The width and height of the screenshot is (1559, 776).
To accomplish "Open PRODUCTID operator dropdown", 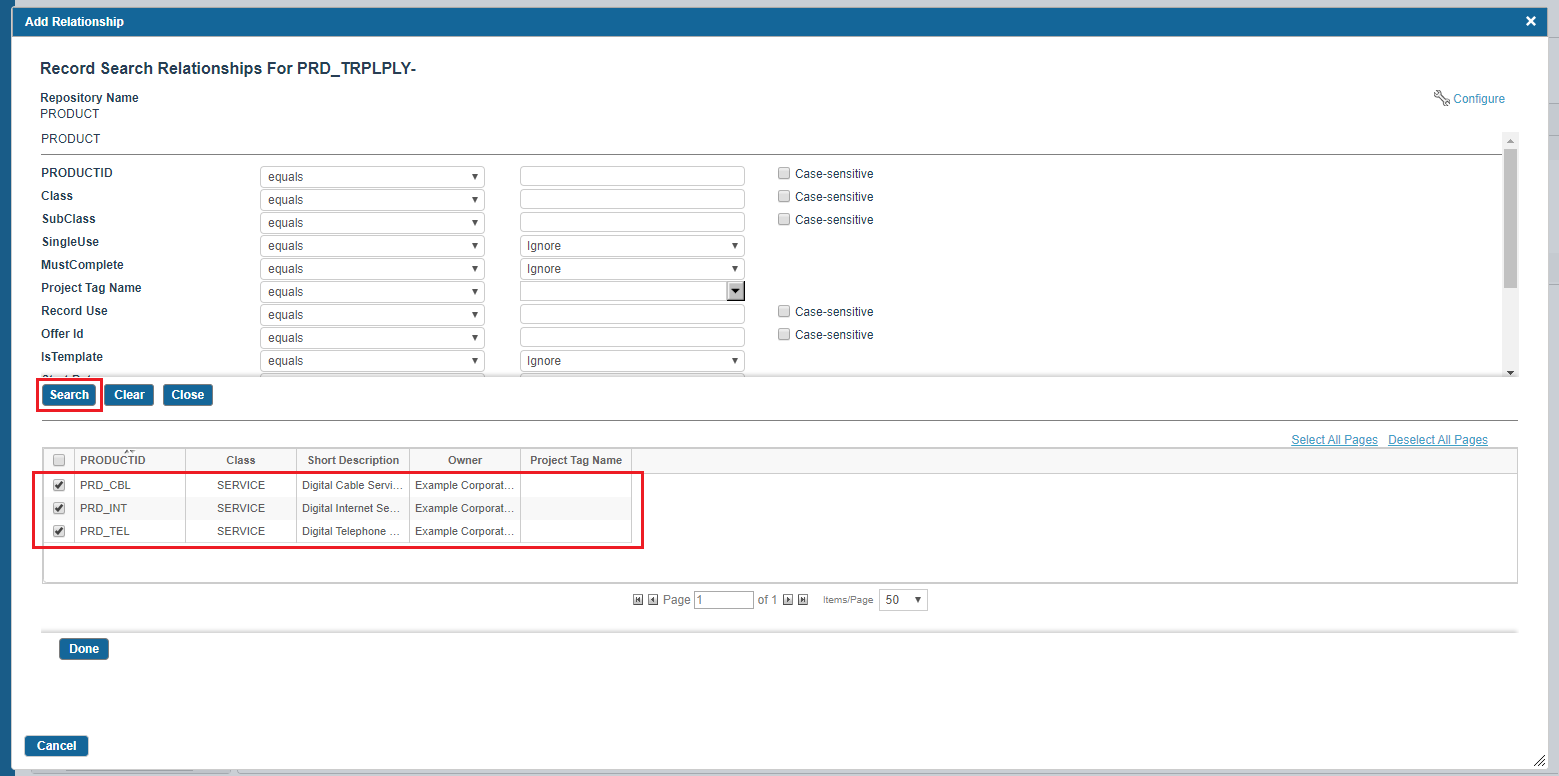I will click(x=372, y=177).
